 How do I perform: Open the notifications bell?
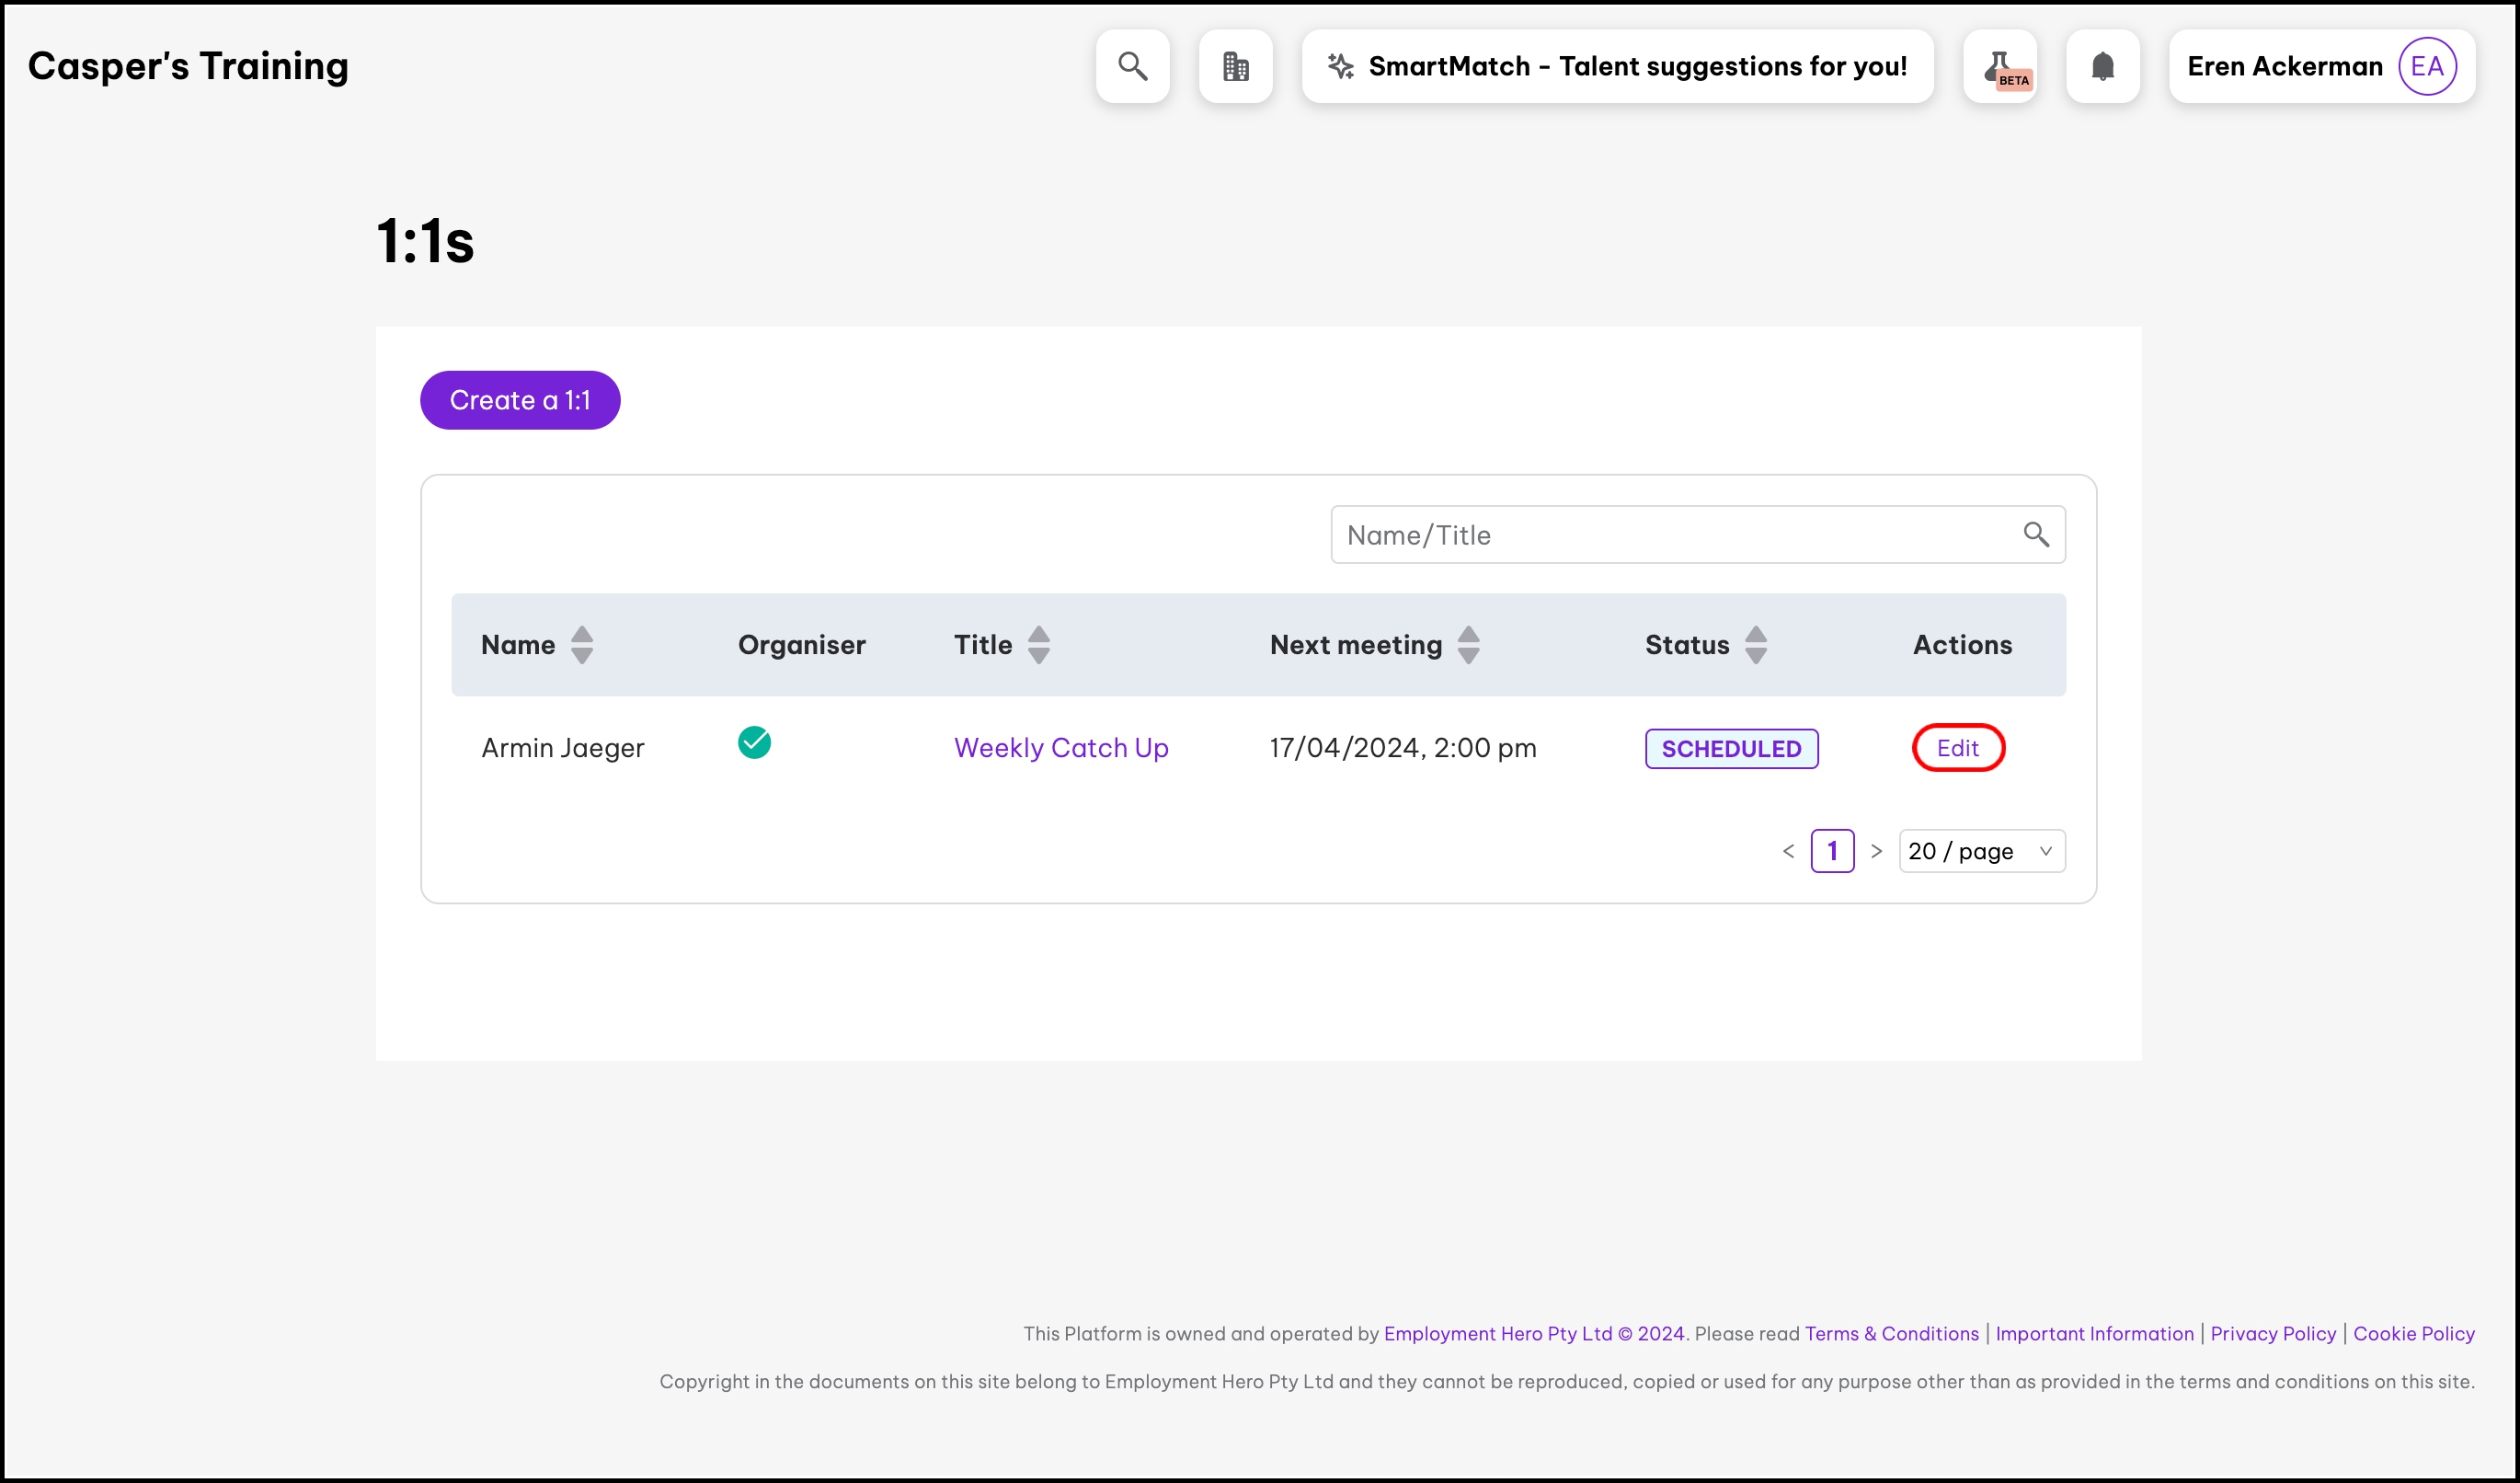pyautogui.click(x=2102, y=66)
